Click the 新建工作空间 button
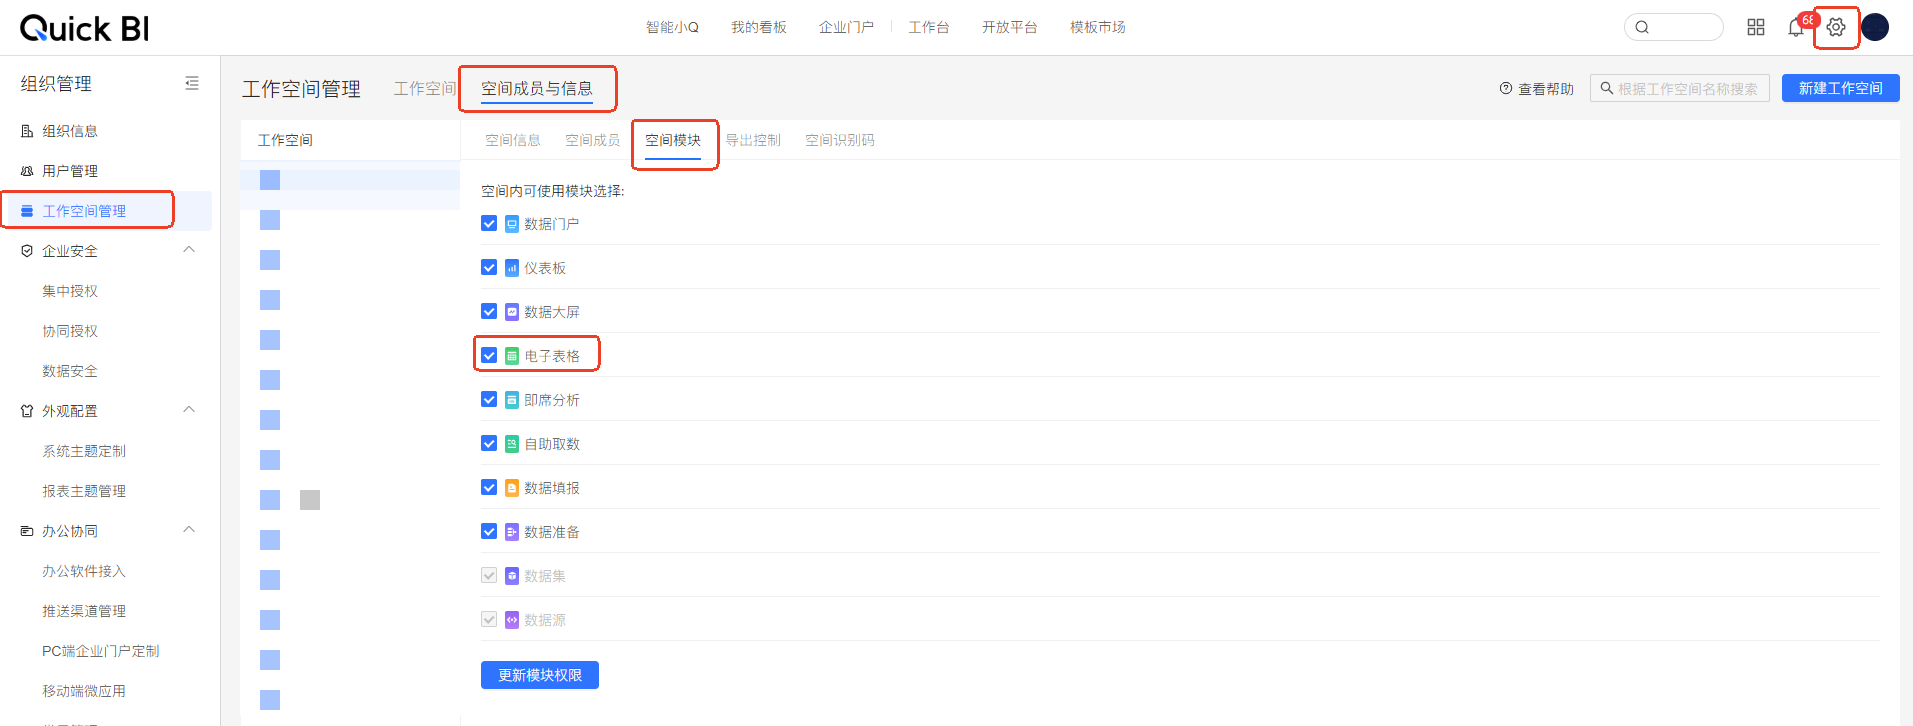The image size is (1913, 726). [x=1840, y=88]
